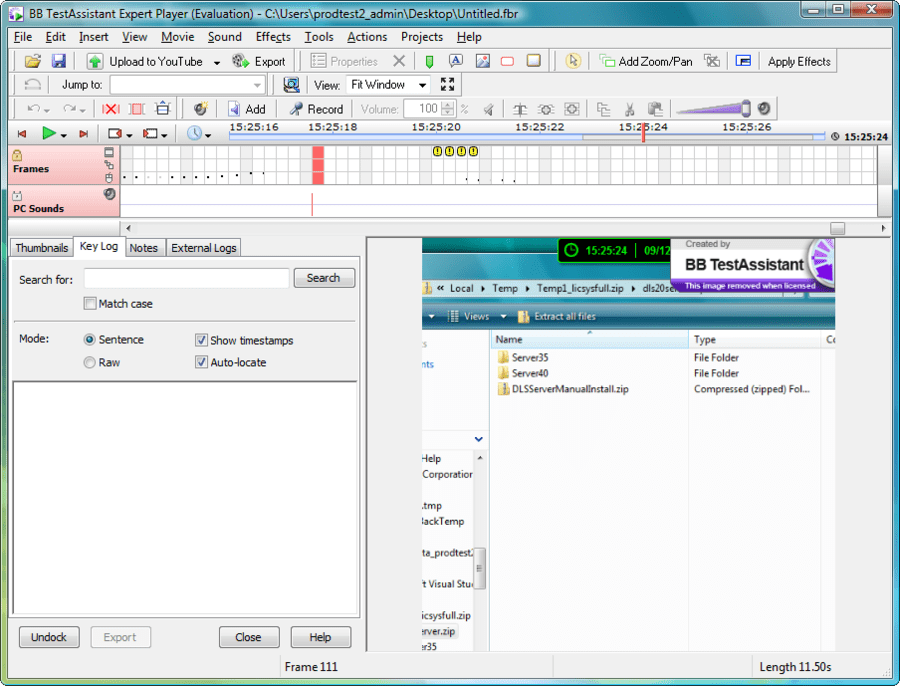Viewport: 900px width, 686px height.
Task: Open the mark-end frame dropdown
Action: (164, 135)
